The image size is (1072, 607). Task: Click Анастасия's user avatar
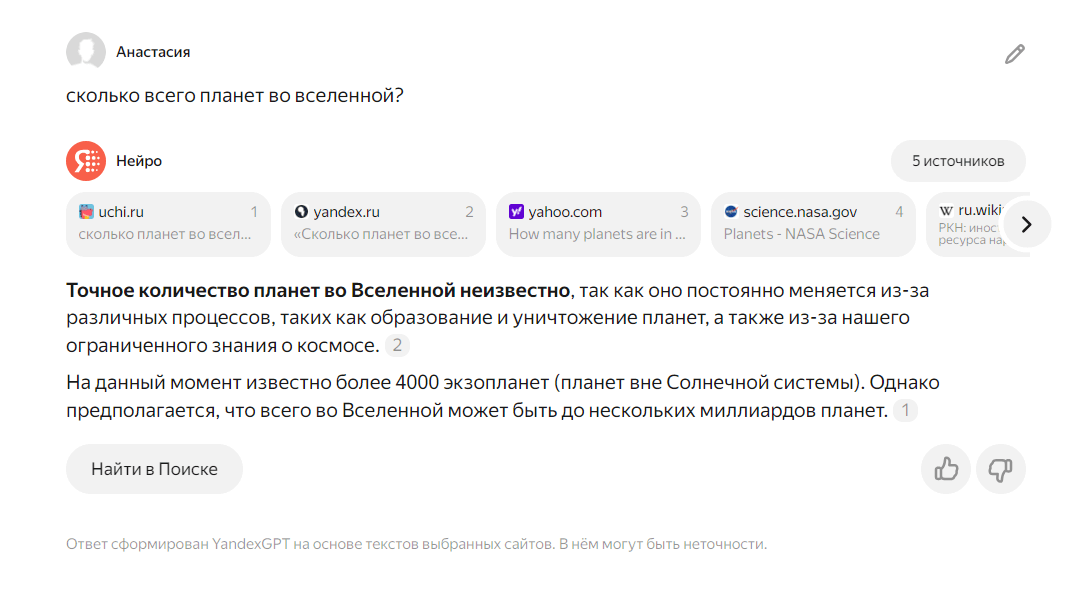[x=86, y=52]
